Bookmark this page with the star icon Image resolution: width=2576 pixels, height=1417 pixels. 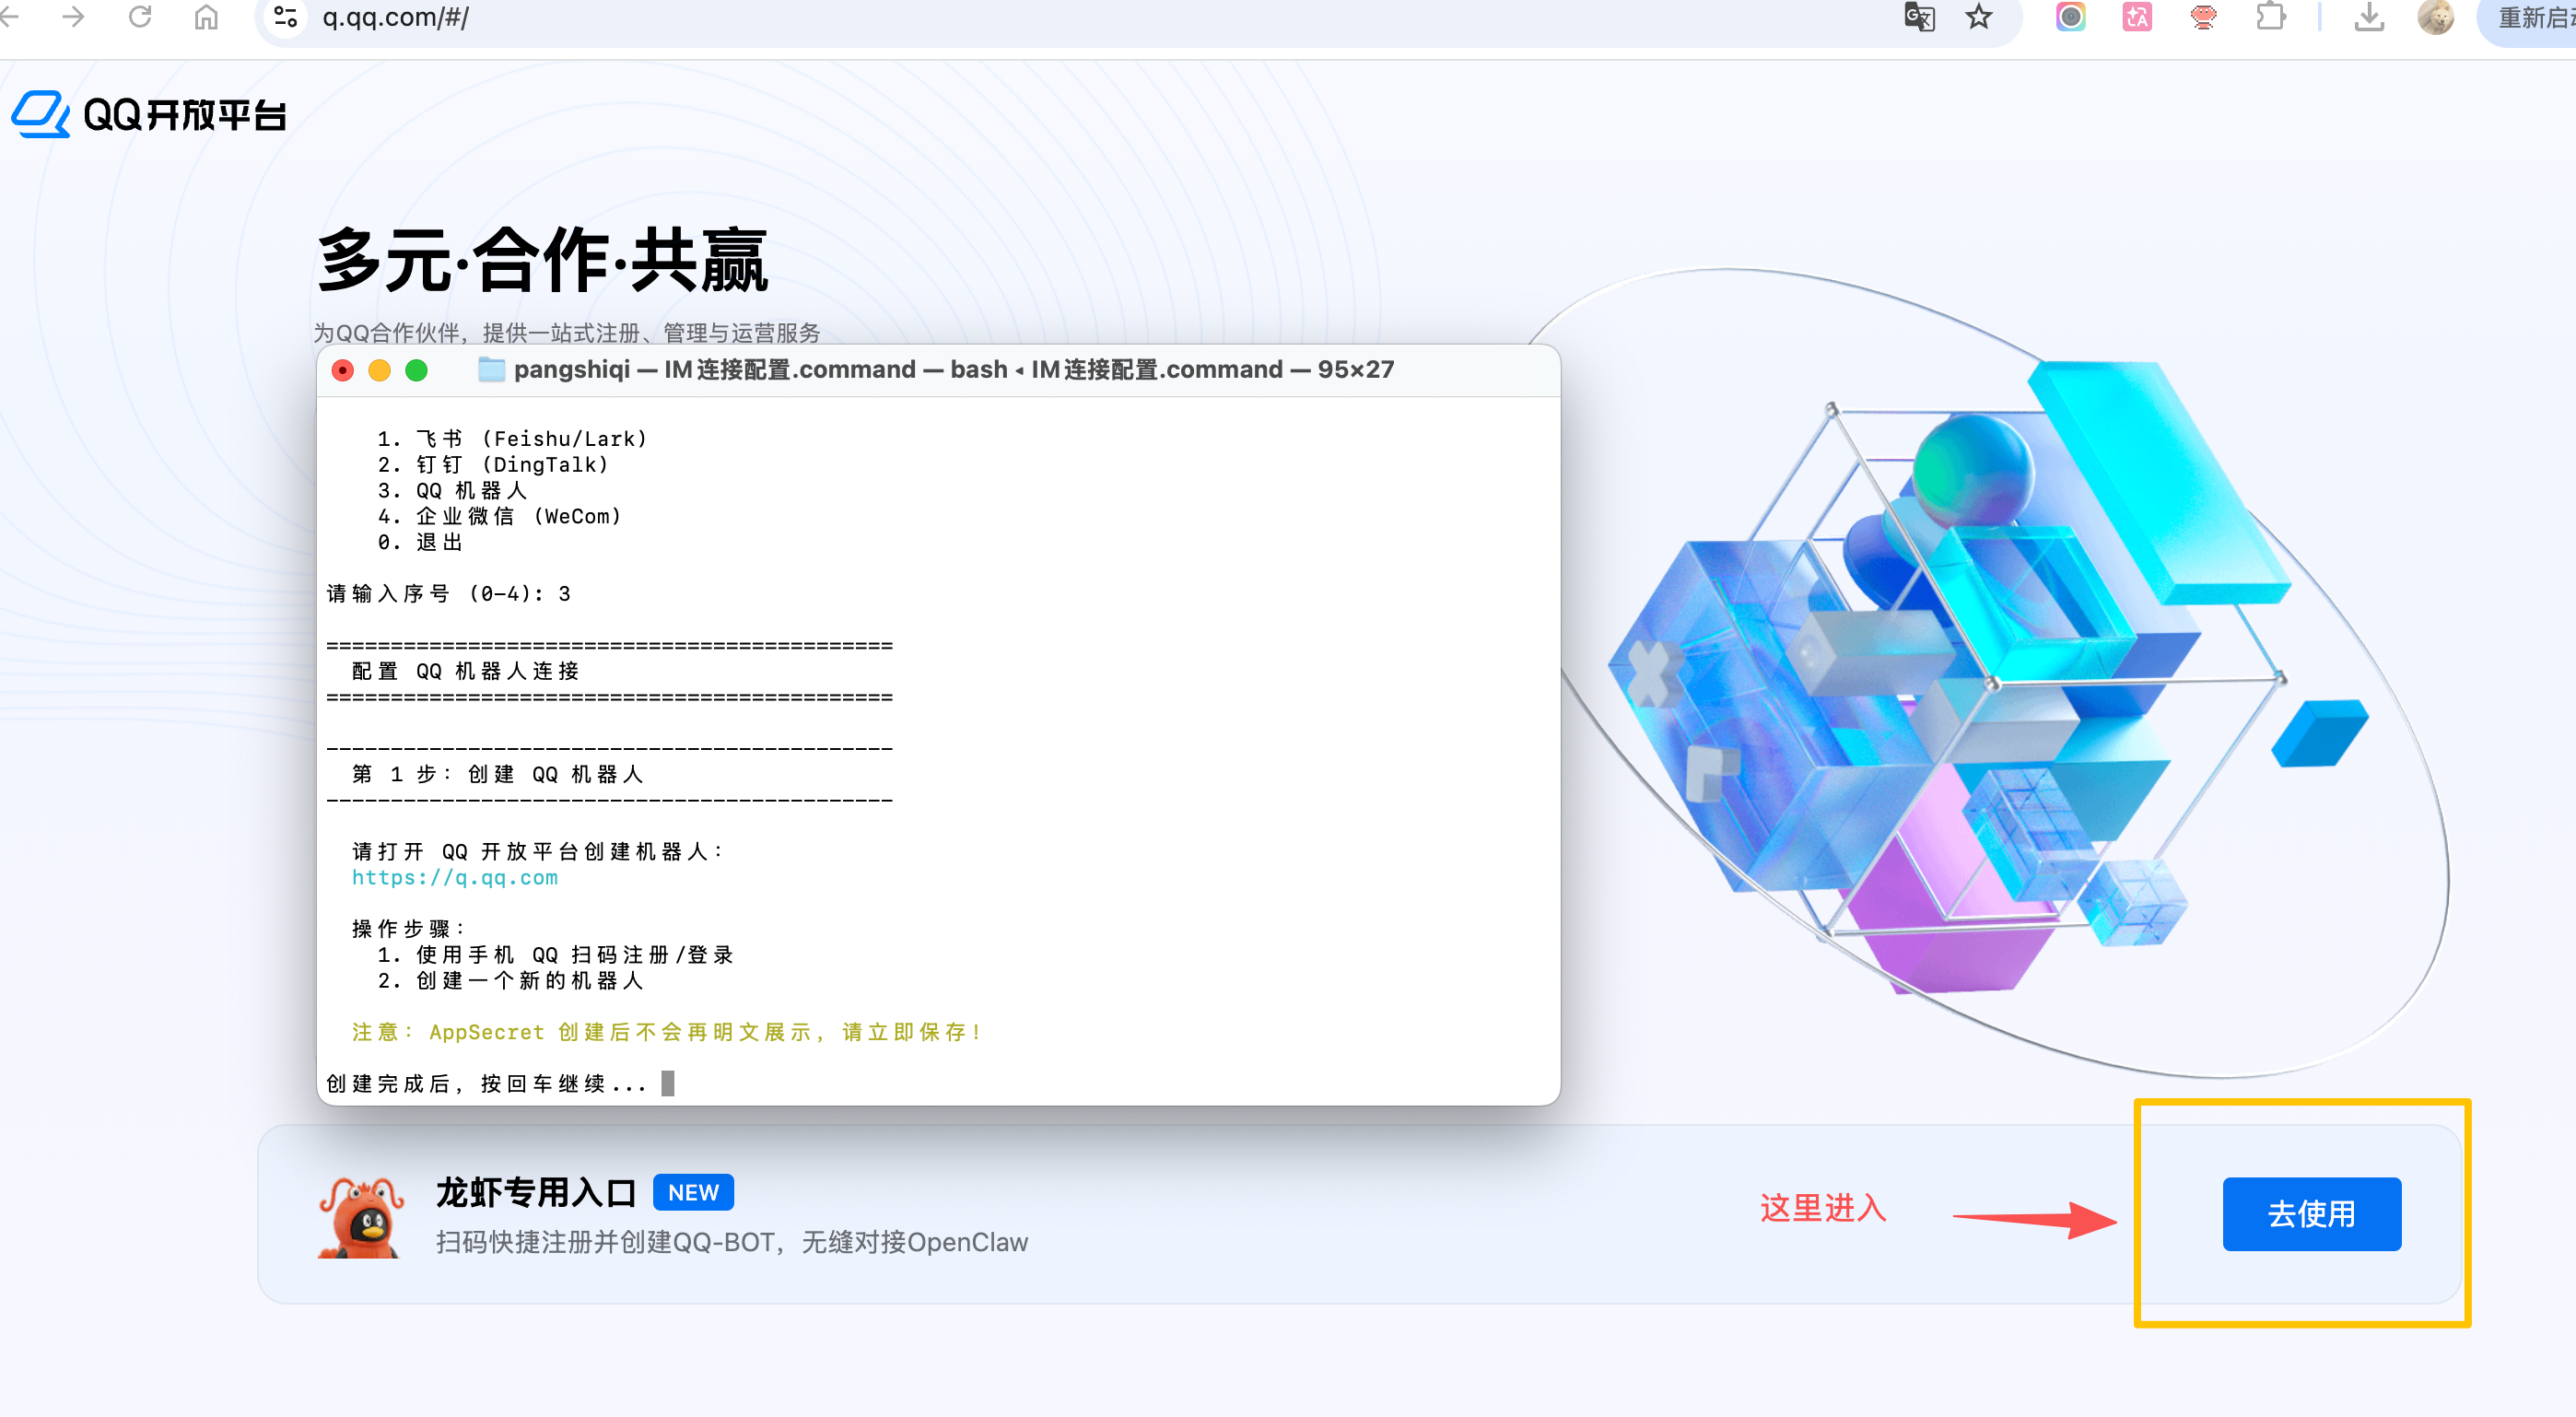[1979, 17]
